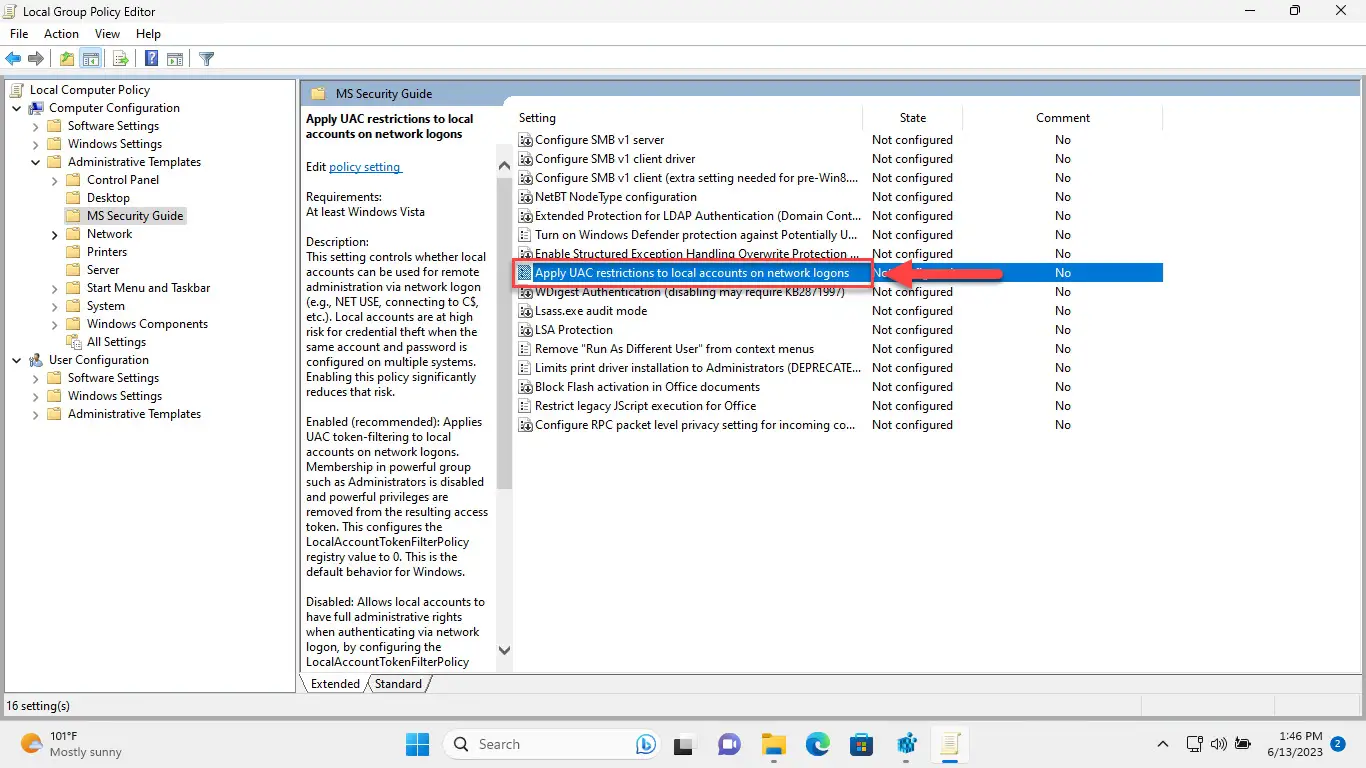Viewport: 1366px width, 768px height.
Task: Open File Explorer from the taskbar
Action: pyautogui.click(x=773, y=744)
